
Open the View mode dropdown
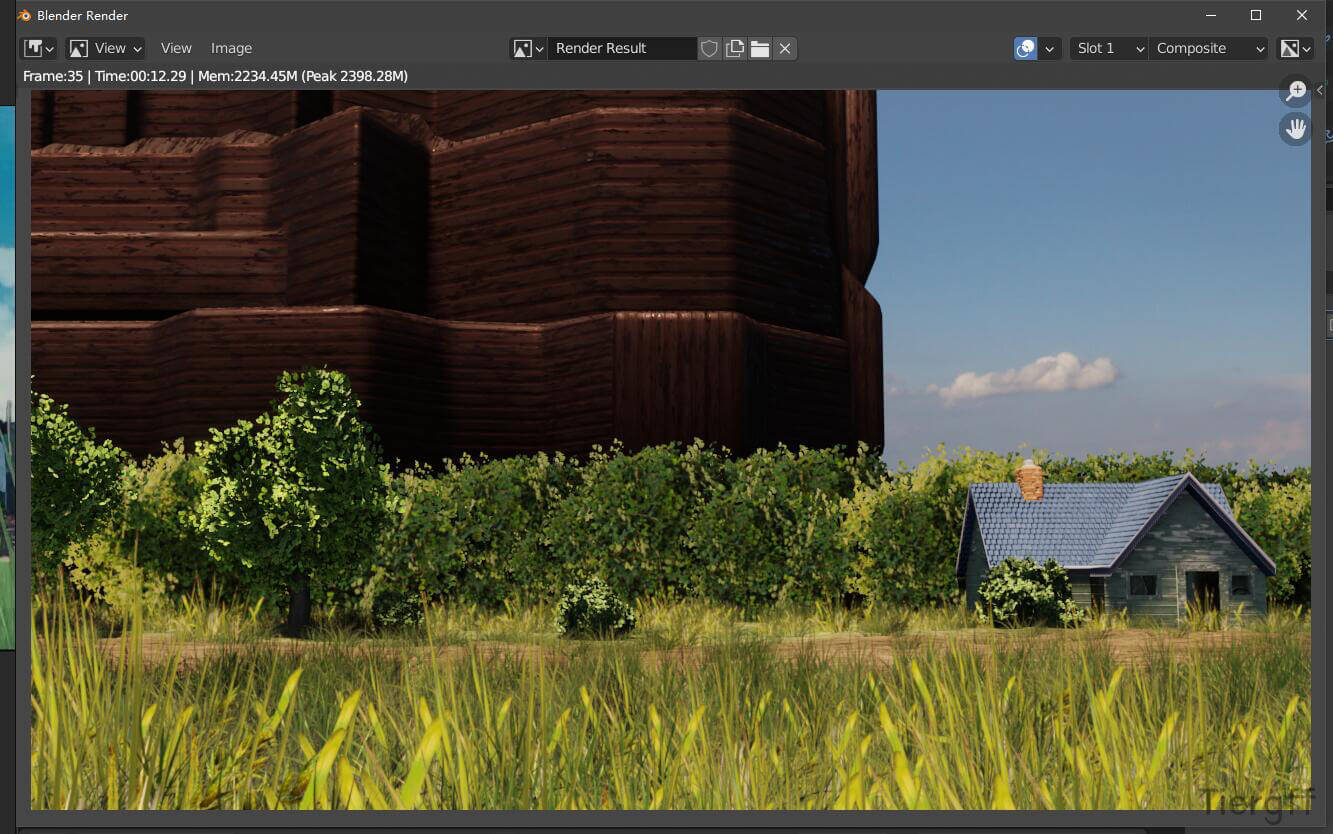pos(105,48)
